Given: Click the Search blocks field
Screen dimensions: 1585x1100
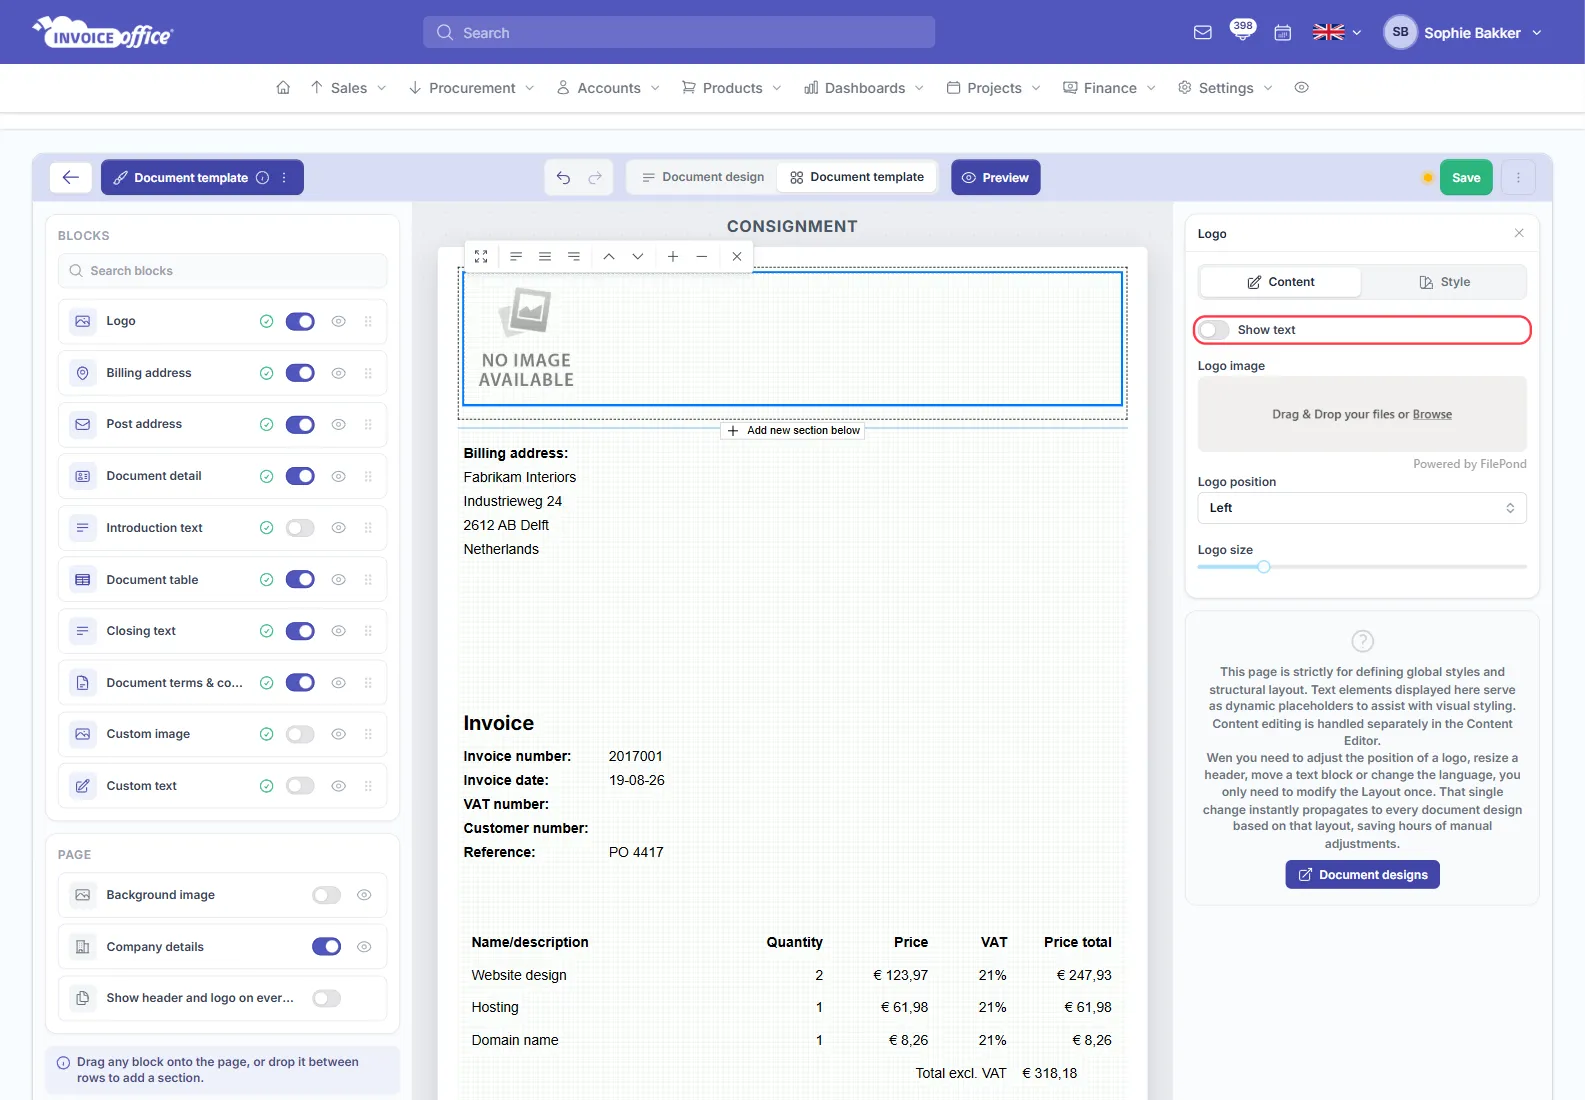Looking at the screenshot, I should click(x=222, y=271).
